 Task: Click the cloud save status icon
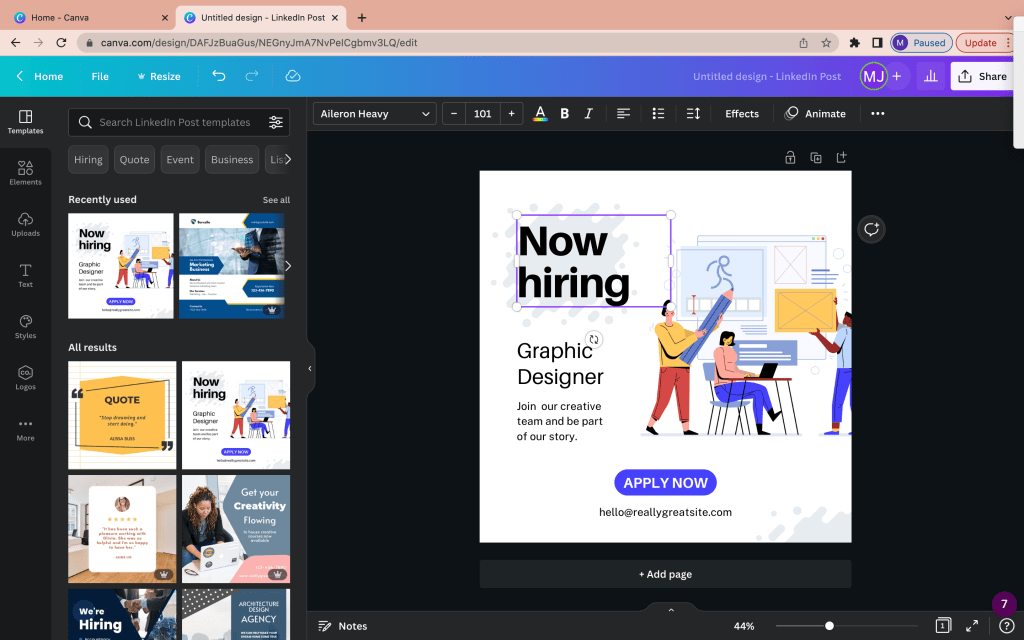(293, 76)
